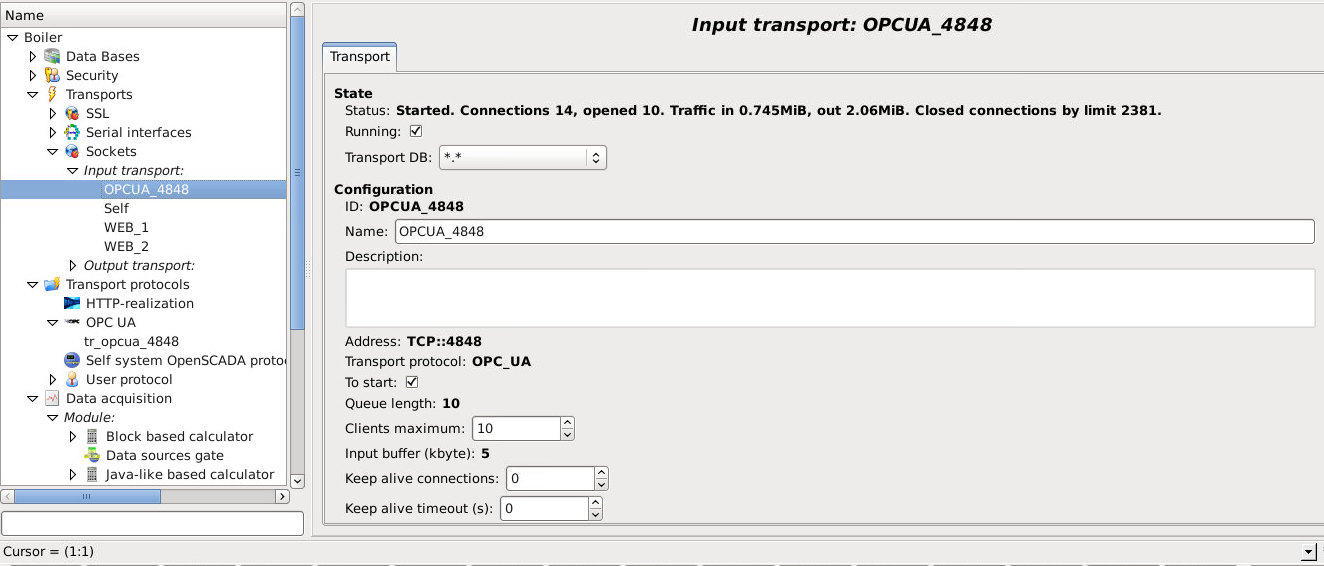Open the Transport DB dropdown
The width and height of the screenshot is (1324, 566).
click(522, 158)
